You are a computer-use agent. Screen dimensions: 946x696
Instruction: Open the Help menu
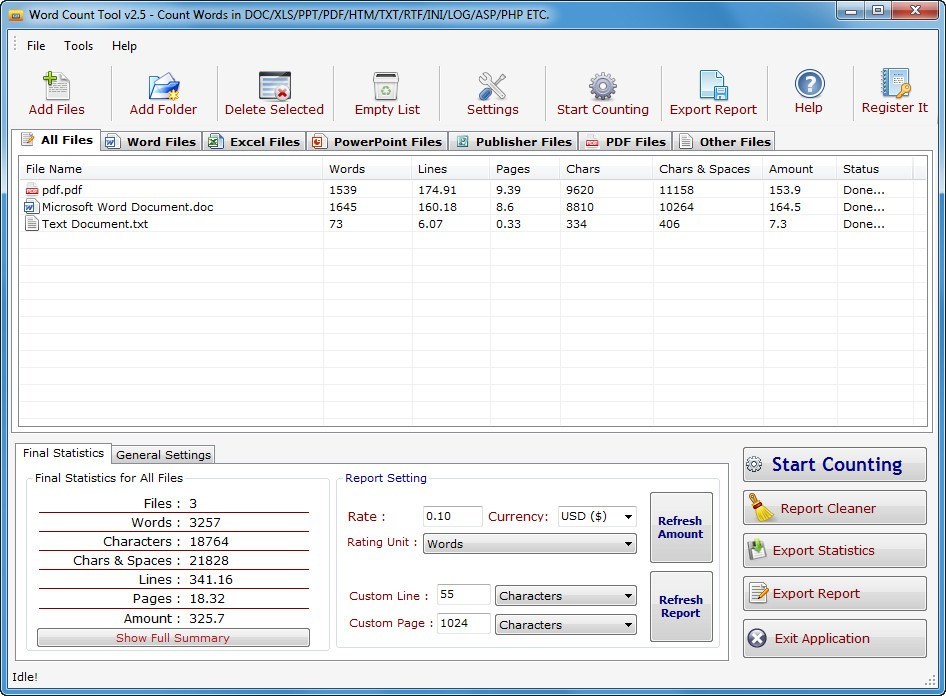point(124,46)
